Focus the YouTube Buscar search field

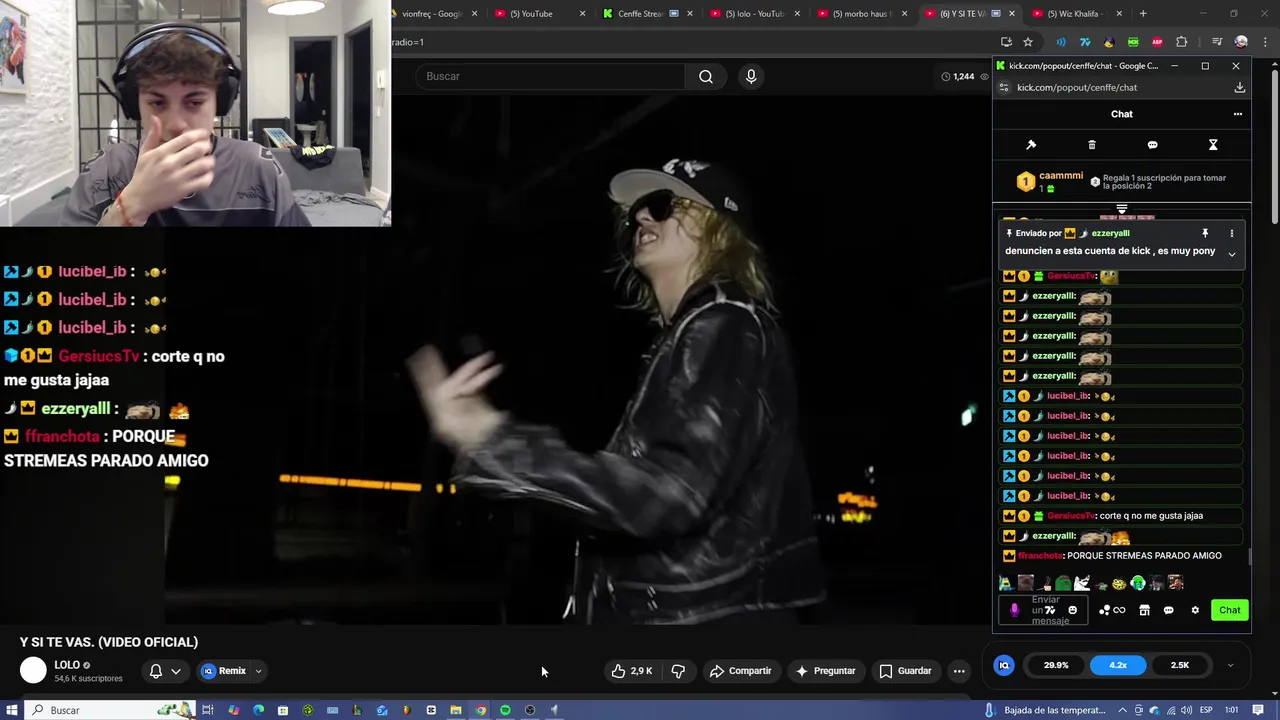point(550,76)
